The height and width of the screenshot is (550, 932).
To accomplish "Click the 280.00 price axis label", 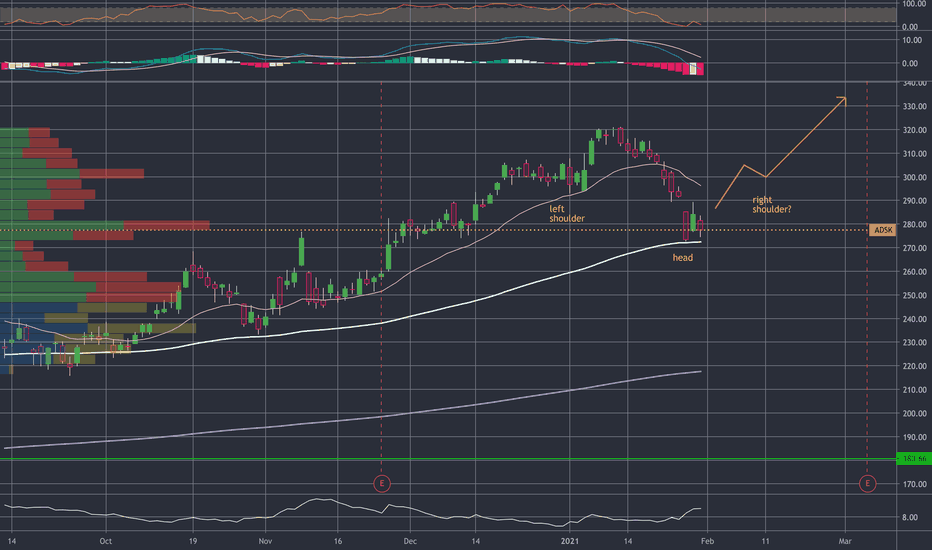I will pyautogui.click(x=914, y=224).
